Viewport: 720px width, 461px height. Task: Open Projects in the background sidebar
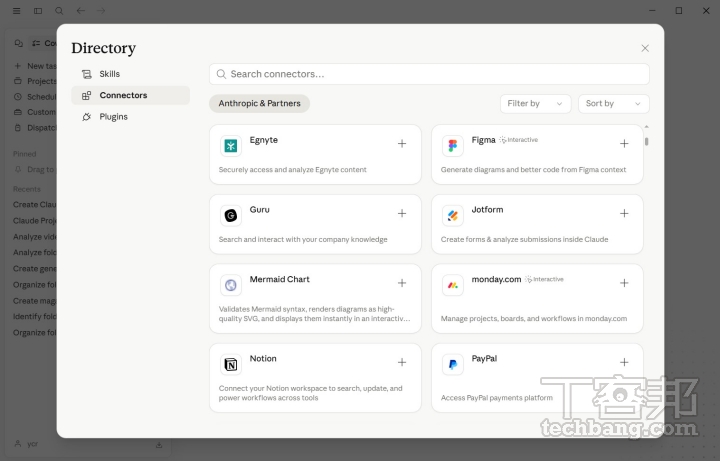click(x=34, y=81)
